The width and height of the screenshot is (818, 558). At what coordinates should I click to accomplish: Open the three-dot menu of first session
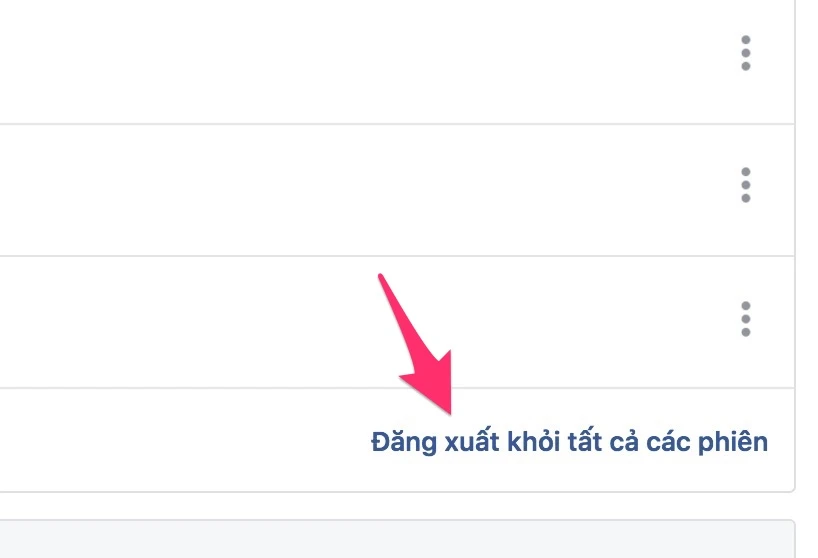point(745,53)
